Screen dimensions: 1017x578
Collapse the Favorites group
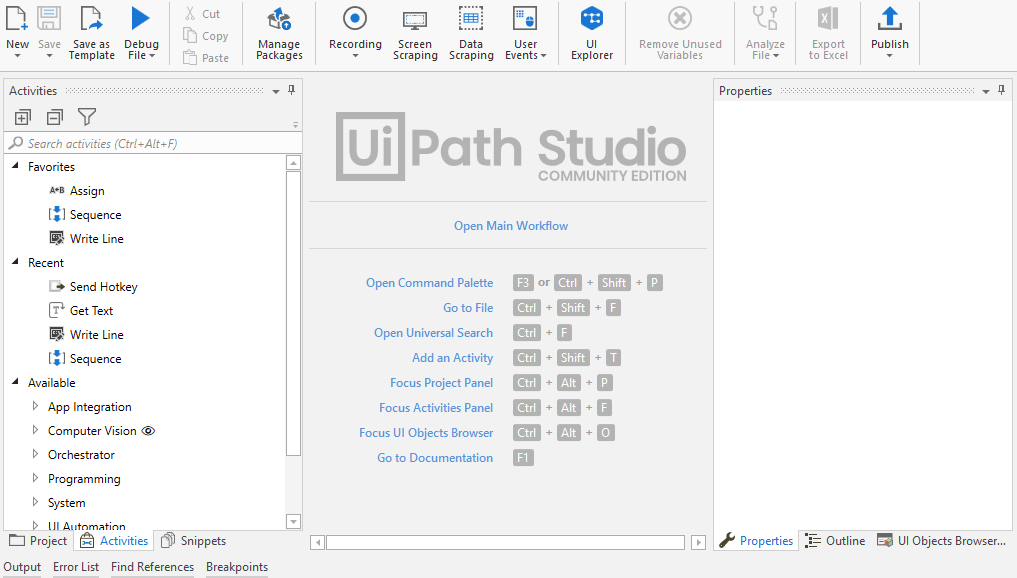[16, 166]
